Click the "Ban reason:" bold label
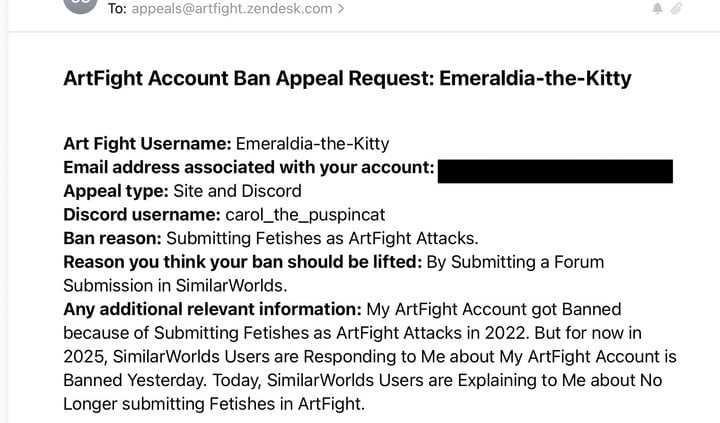 tap(112, 238)
